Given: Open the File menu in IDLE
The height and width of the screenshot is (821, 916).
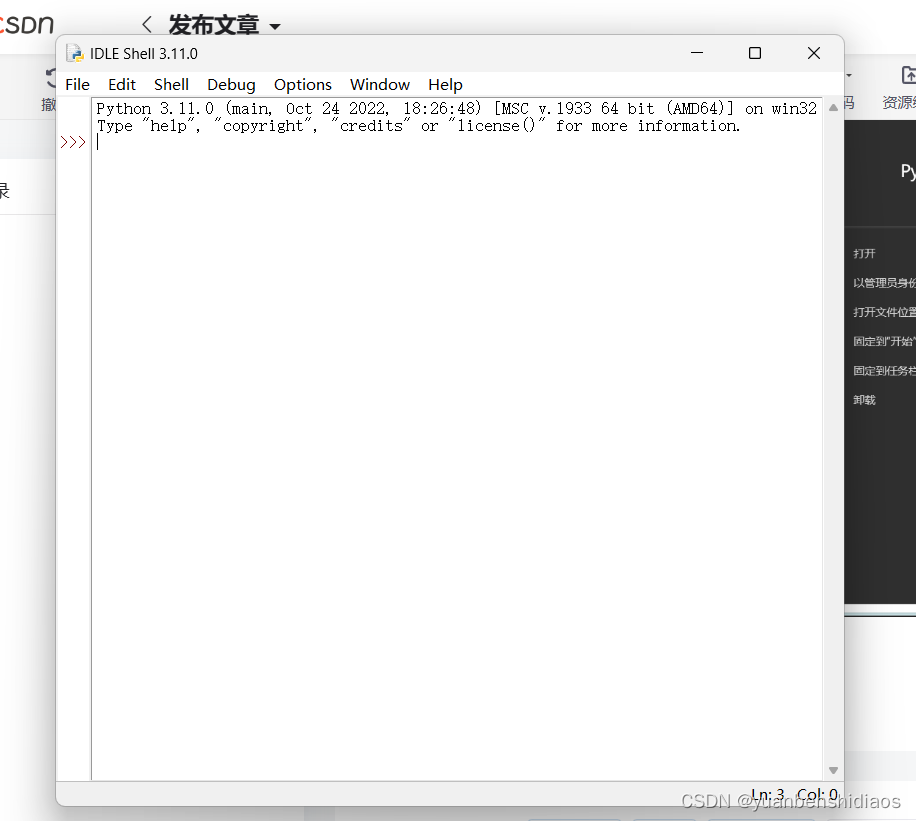Looking at the screenshot, I should 77,84.
